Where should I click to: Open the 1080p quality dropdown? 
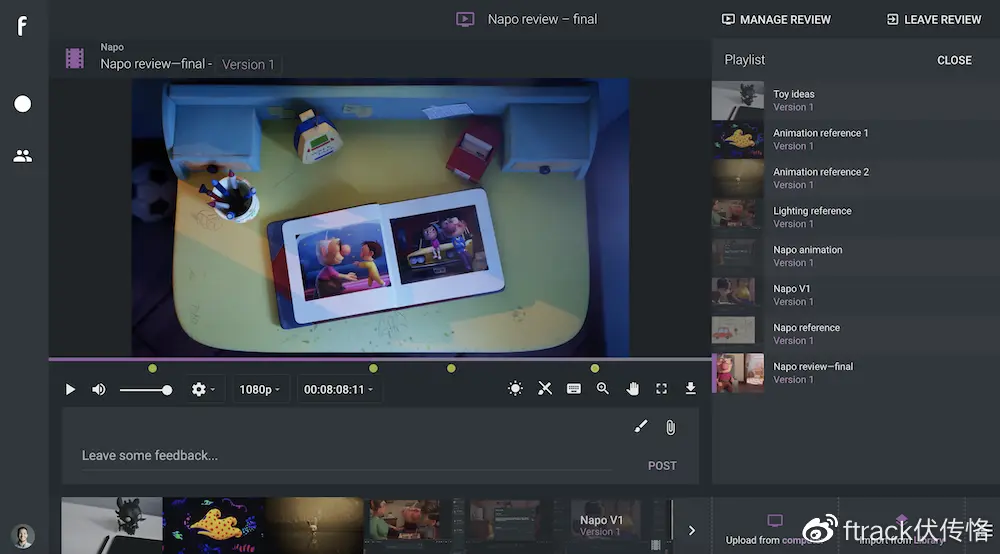click(x=260, y=390)
